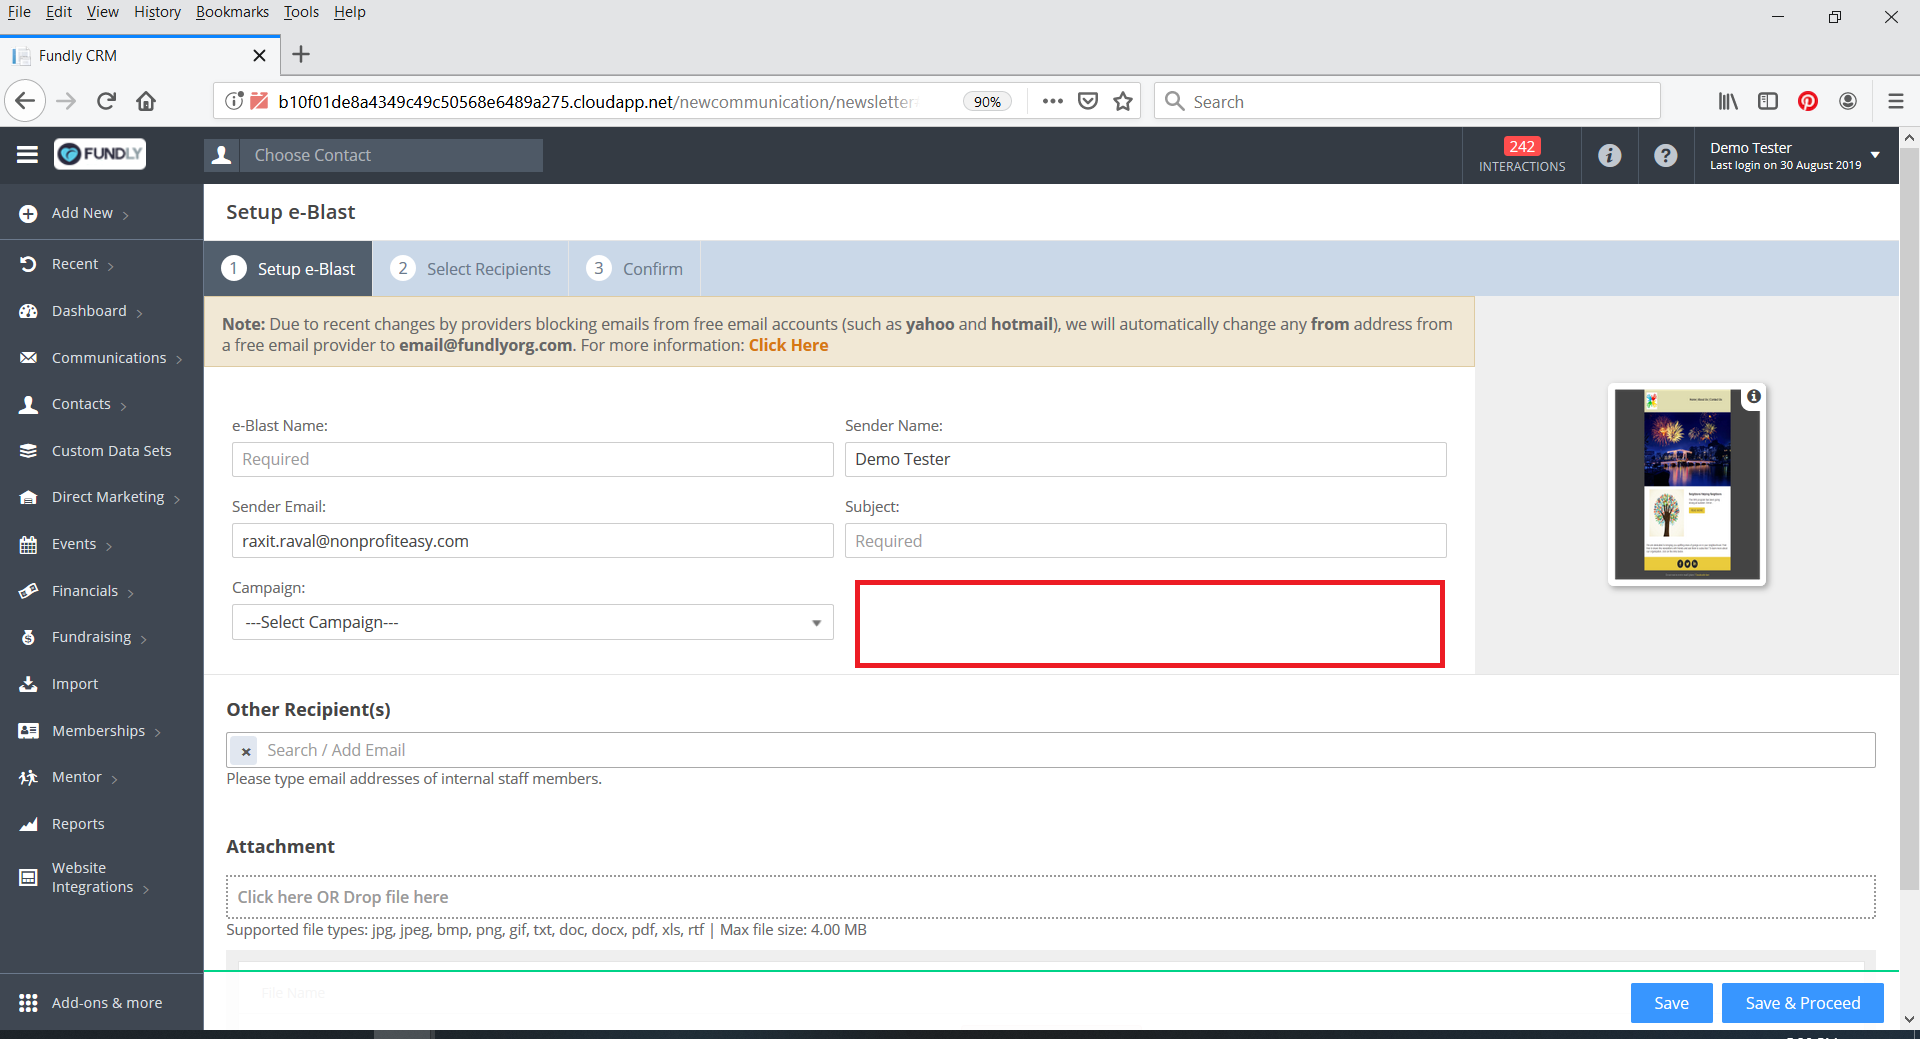
Task: Expand Communications in the sidebar
Action: click(109, 358)
